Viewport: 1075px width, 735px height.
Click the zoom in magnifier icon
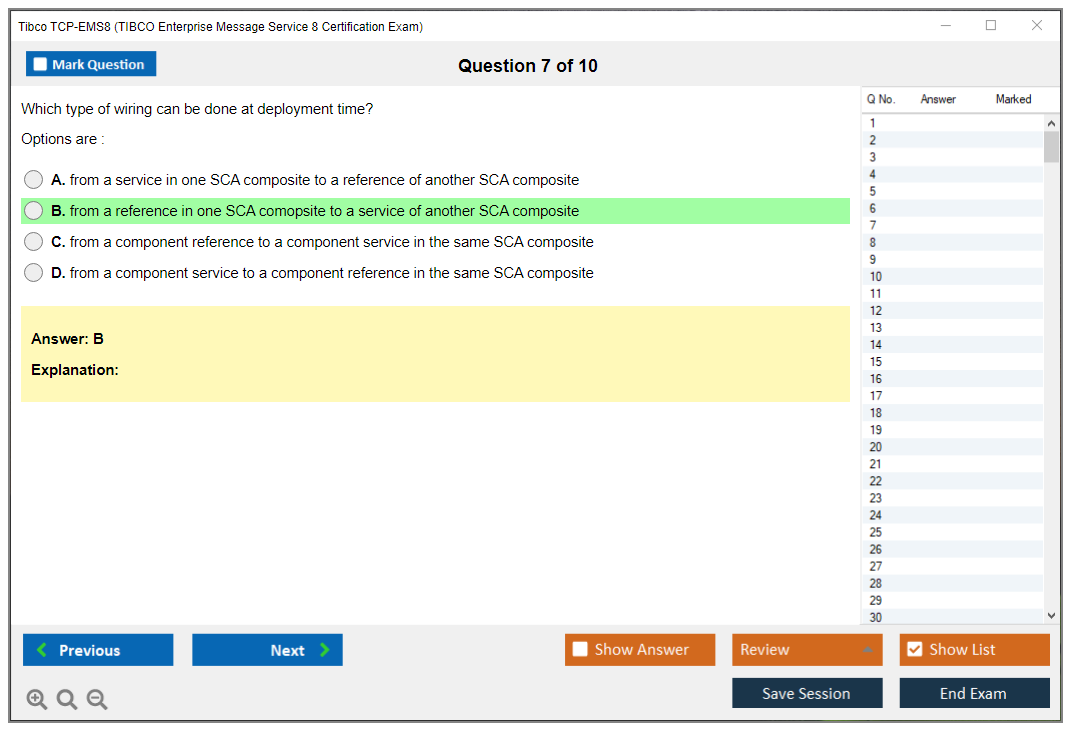(37, 700)
